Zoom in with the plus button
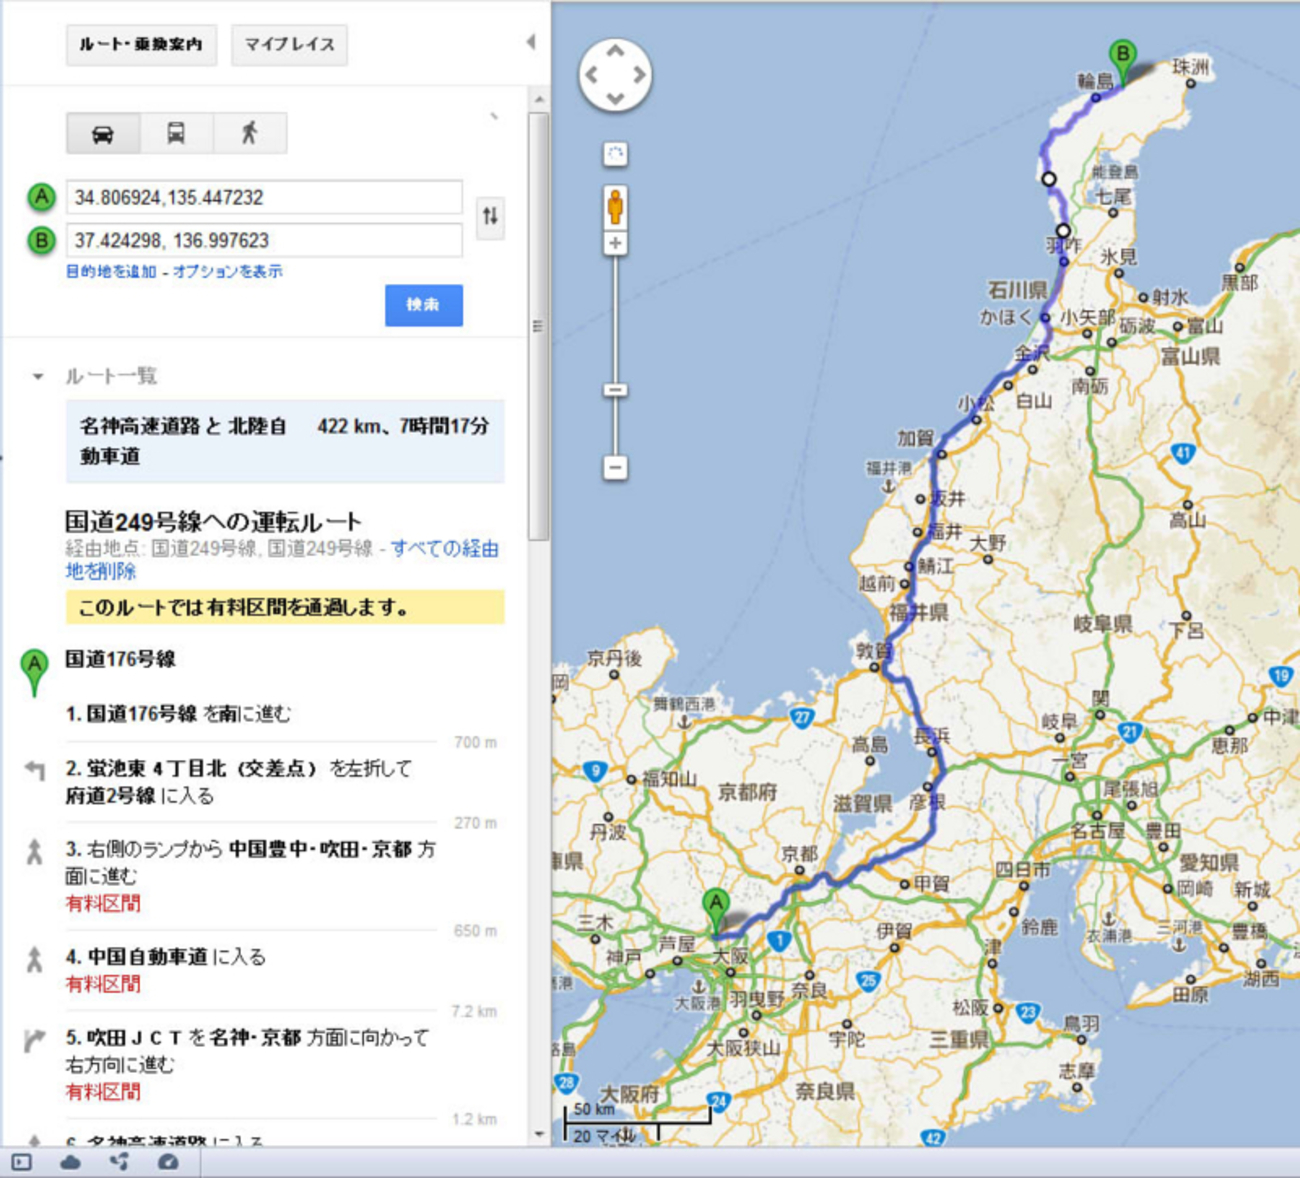This screenshot has height=1178, width=1300. [x=615, y=243]
